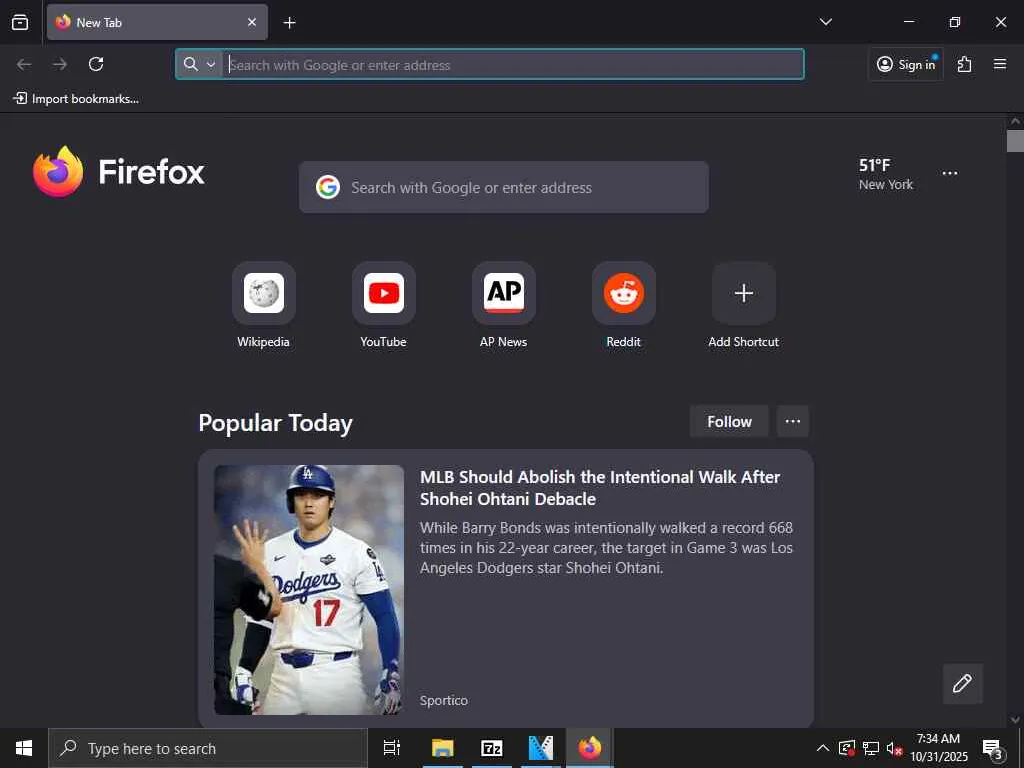Click the taskbar clock and date
This screenshot has width=1024, height=768.
coord(938,748)
